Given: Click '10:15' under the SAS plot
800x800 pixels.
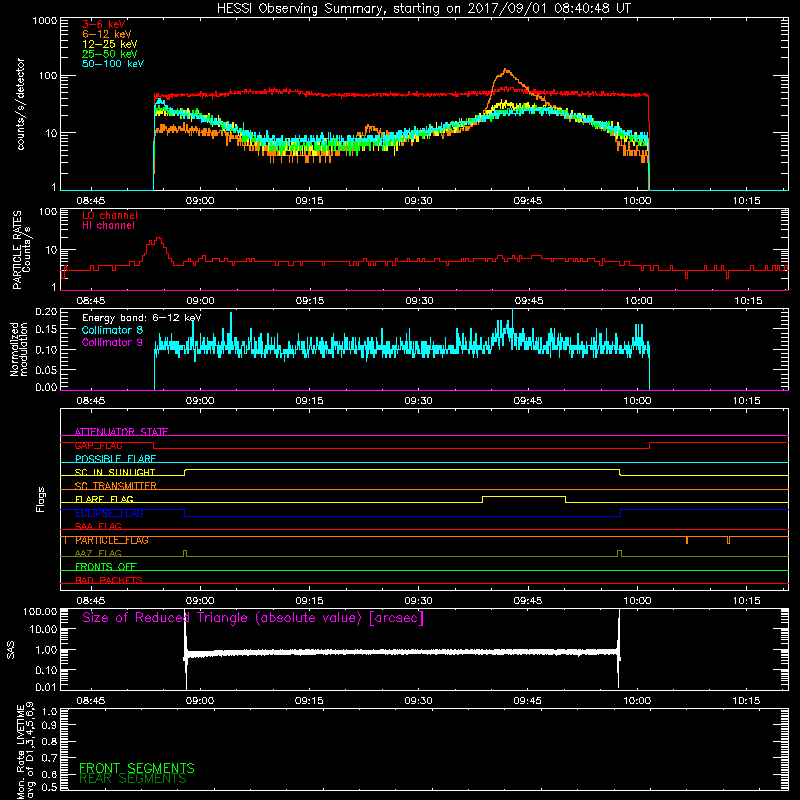Looking at the screenshot, I should click(x=746, y=701).
